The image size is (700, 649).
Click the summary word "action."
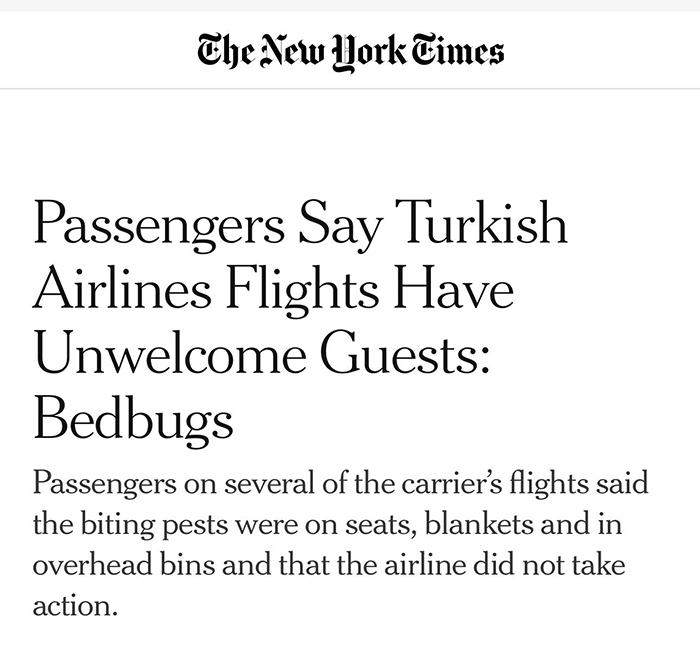[75, 606]
